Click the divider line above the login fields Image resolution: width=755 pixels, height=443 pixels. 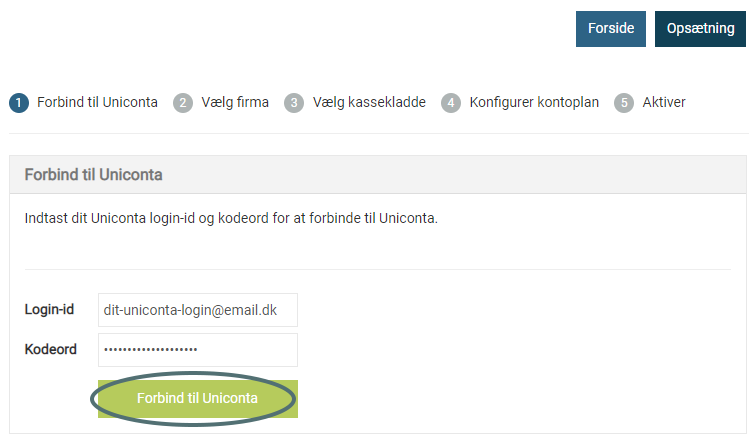(x=378, y=269)
